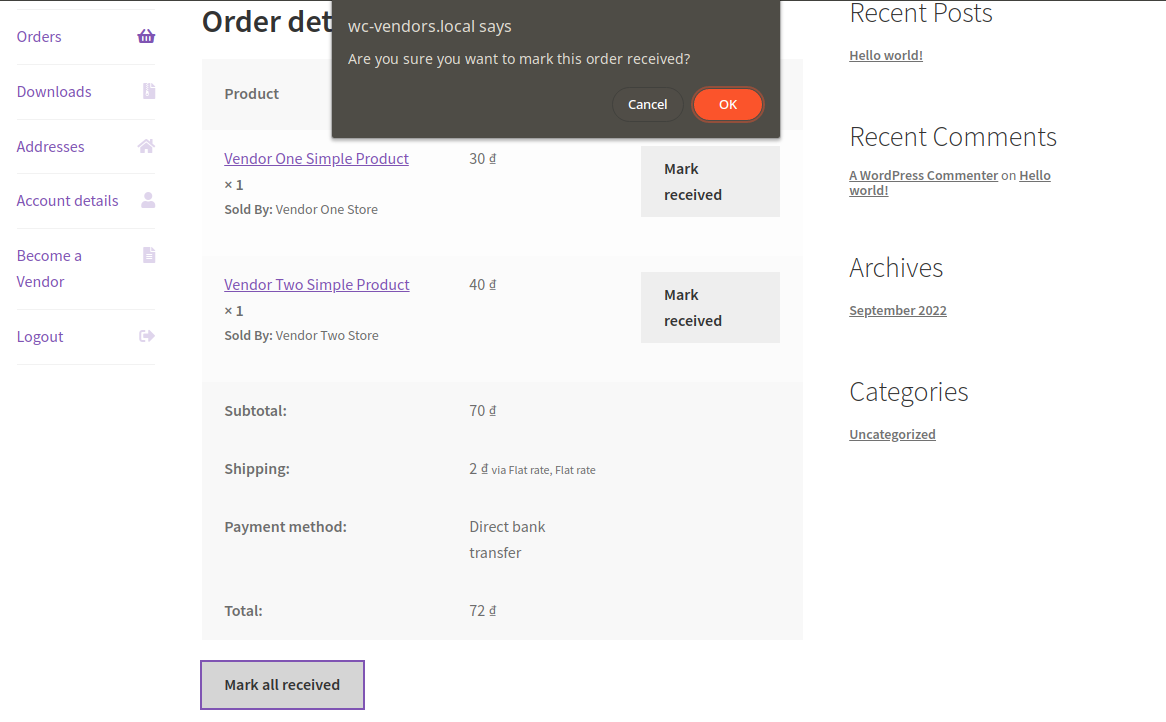Confirm the dialog with OK
1166x722 pixels.
(727, 104)
